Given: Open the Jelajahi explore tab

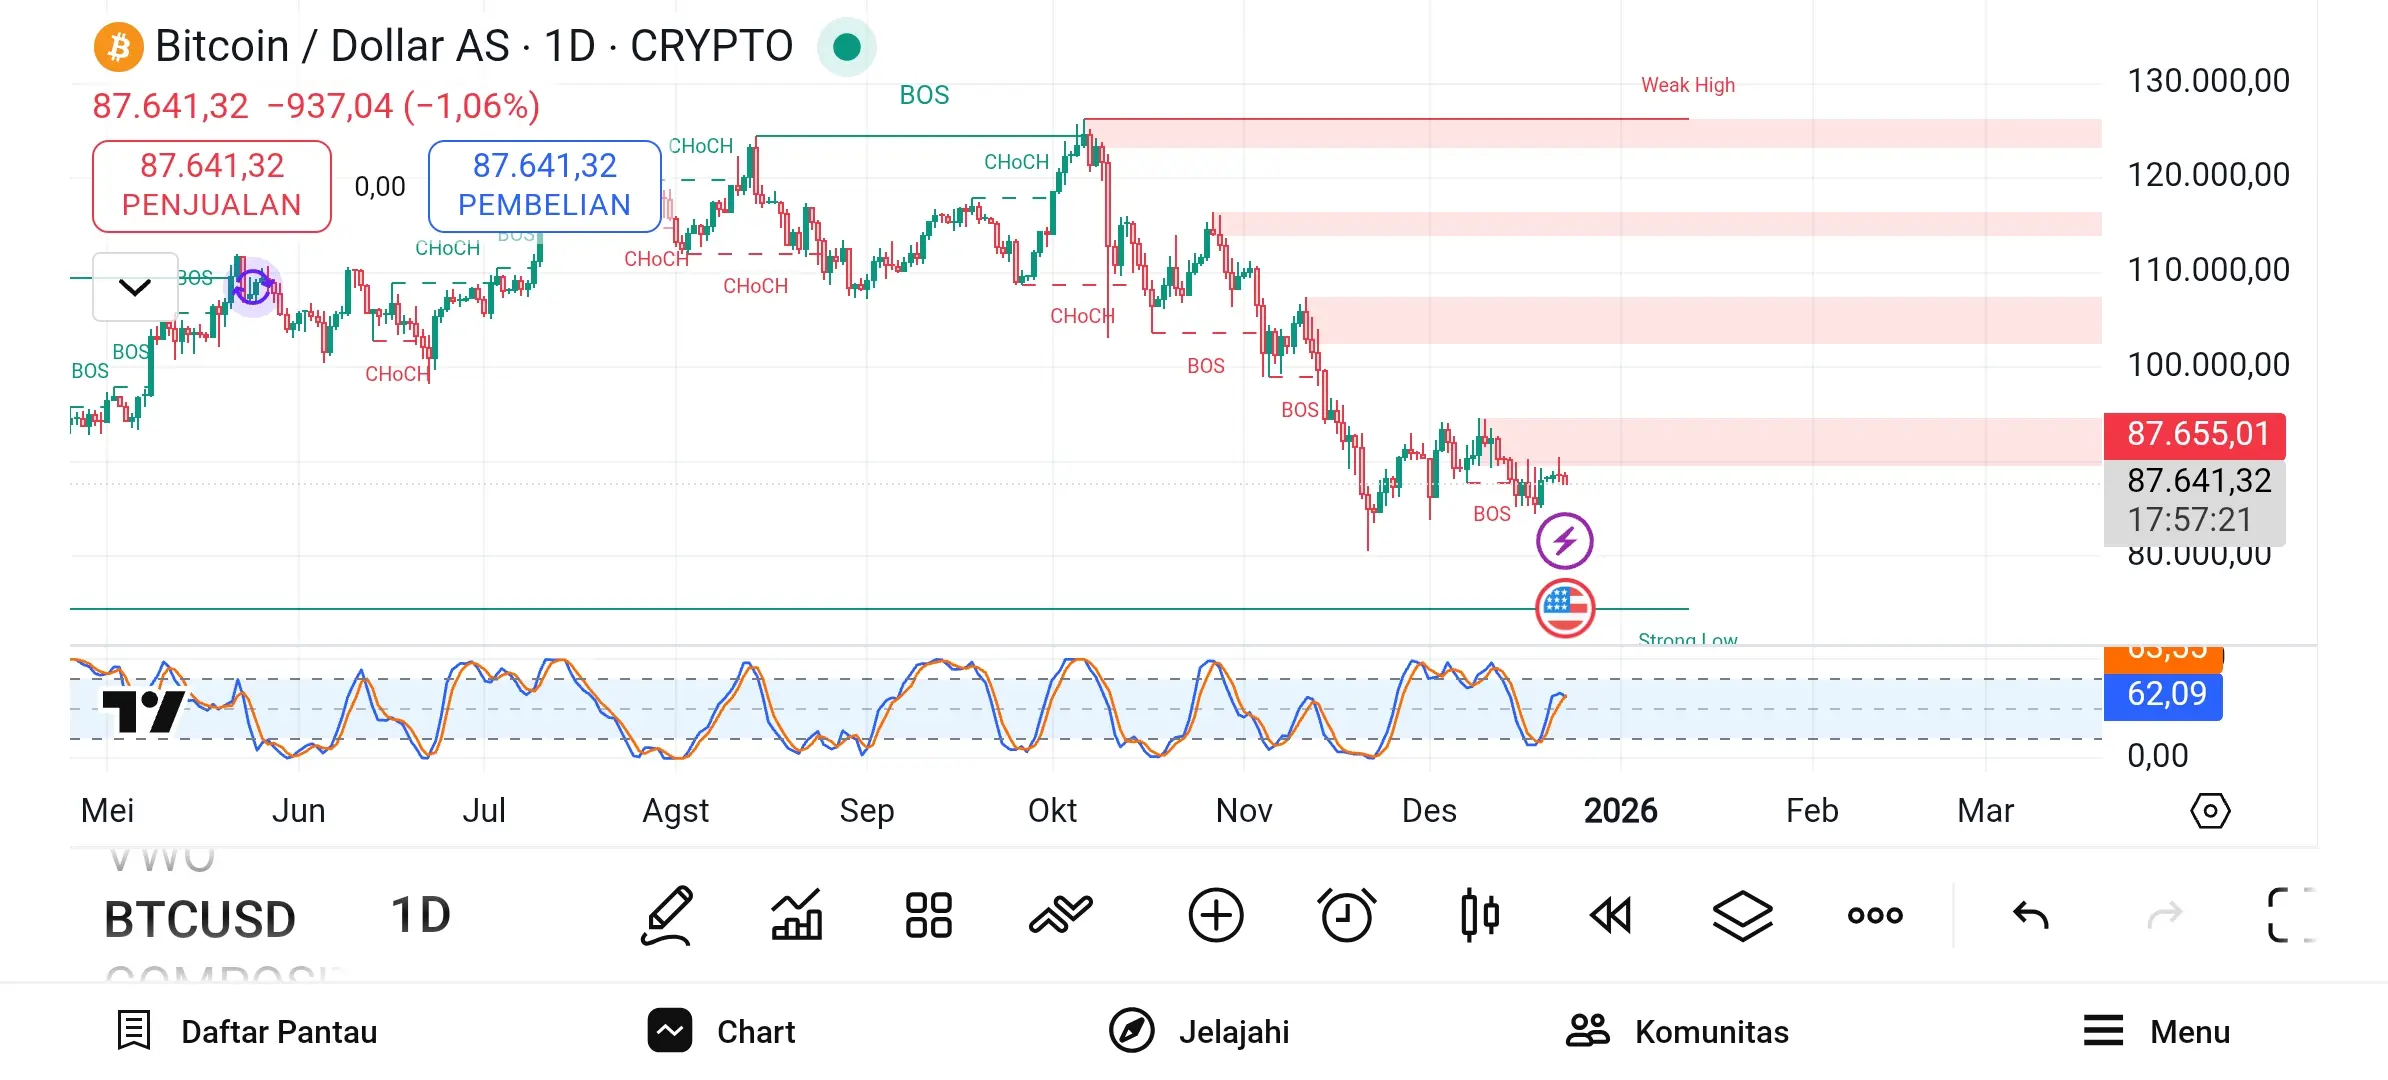Looking at the screenshot, I should [x=1199, y=1031].
